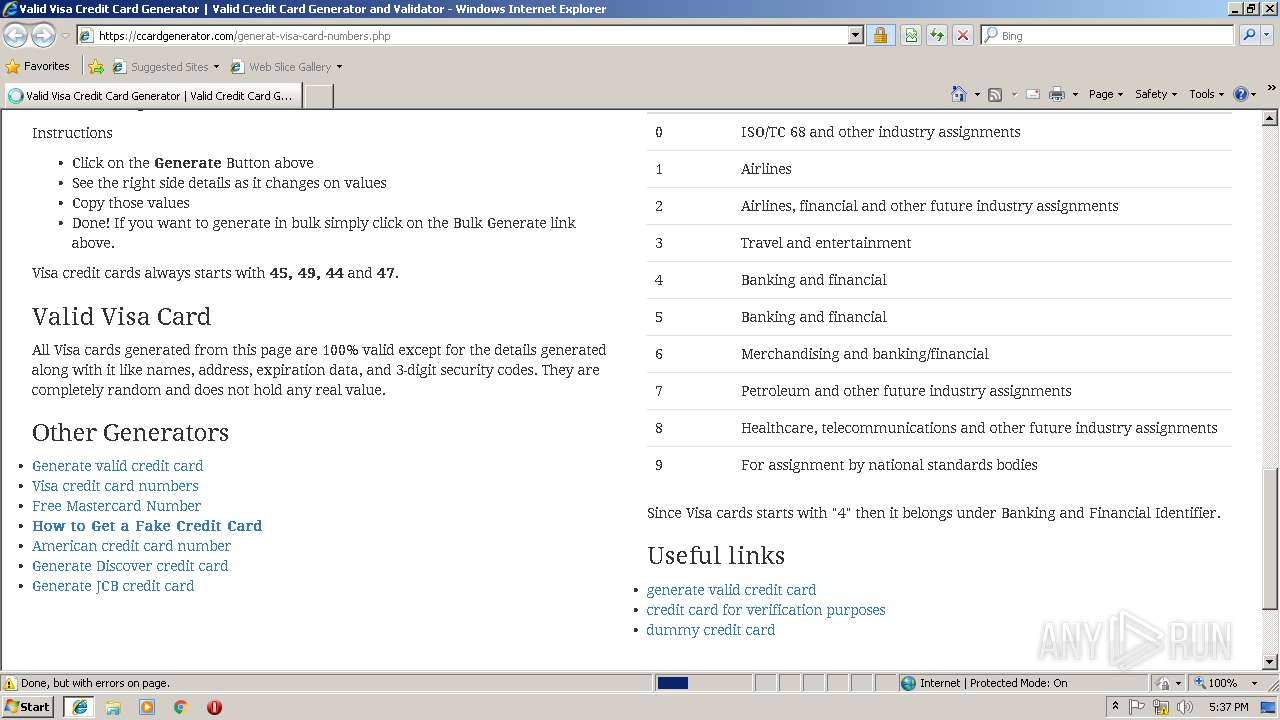Click the page loading progress bar

tap(703, 683)
